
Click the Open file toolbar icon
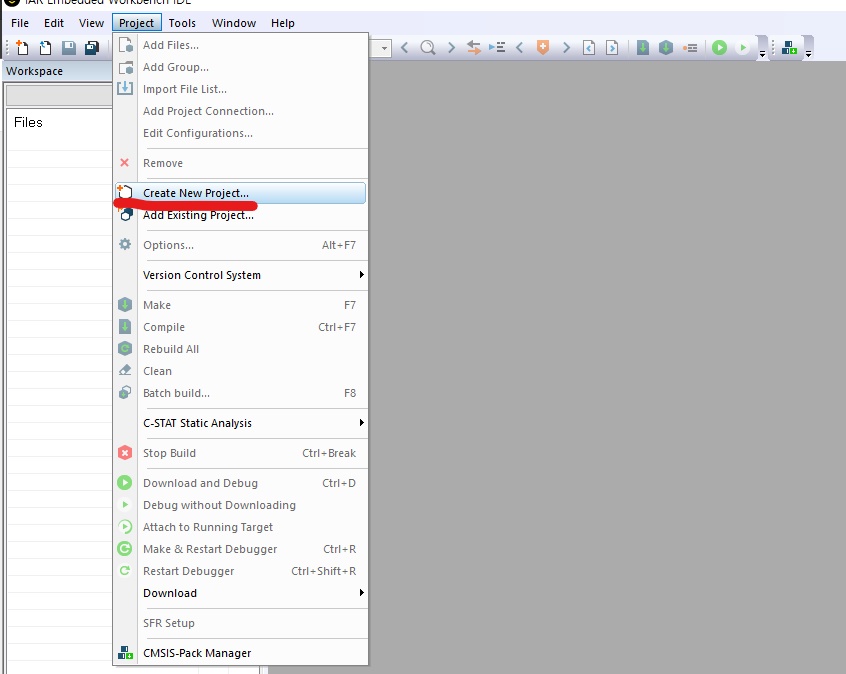[45, 47]
